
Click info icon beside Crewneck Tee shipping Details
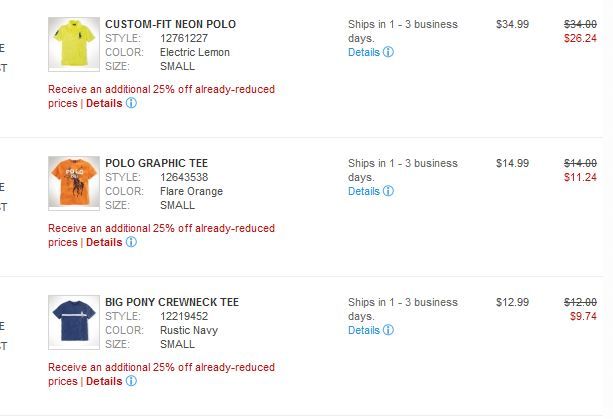coord(388,330)
